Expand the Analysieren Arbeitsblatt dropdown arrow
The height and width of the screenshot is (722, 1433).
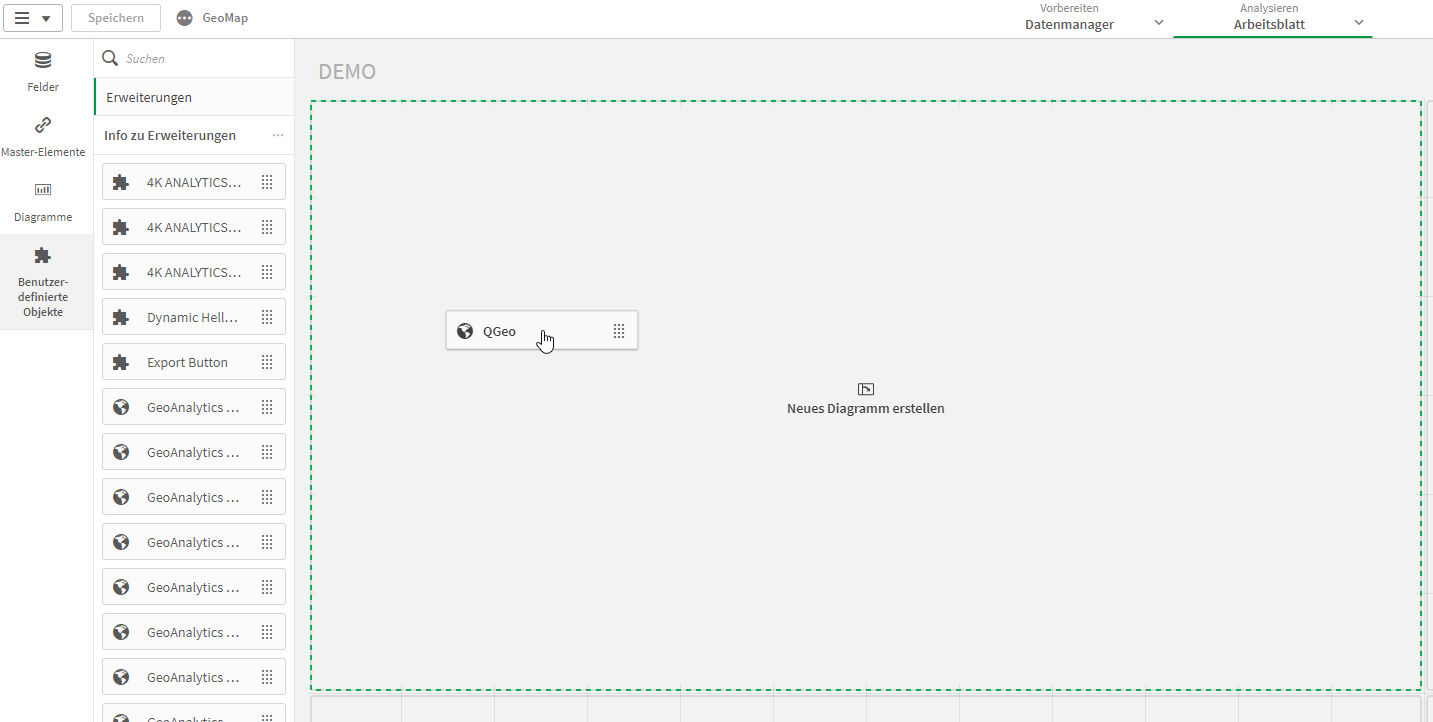1358,22
